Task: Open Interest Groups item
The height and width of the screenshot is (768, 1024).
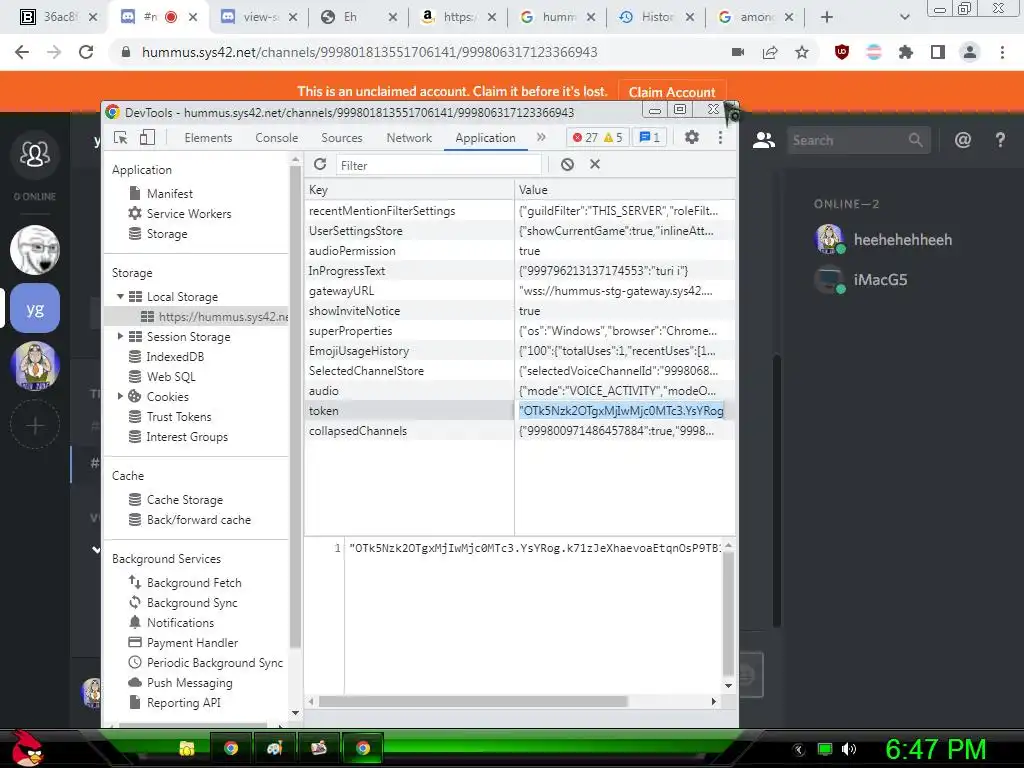Action: coord(186,436)
